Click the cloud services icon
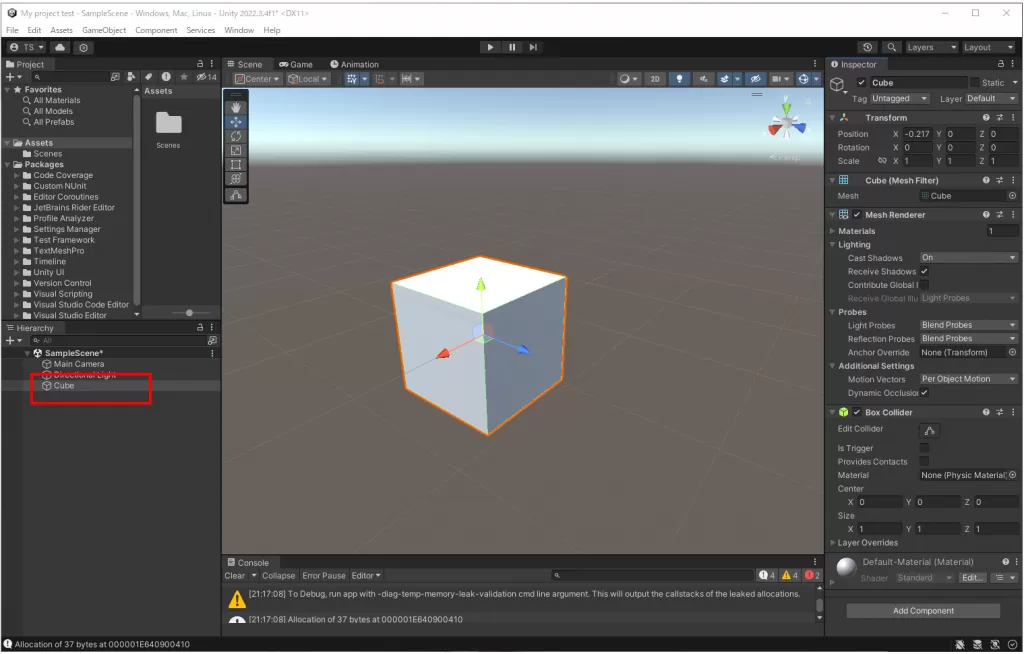The image size is (1024, 654). click(60, 47)
